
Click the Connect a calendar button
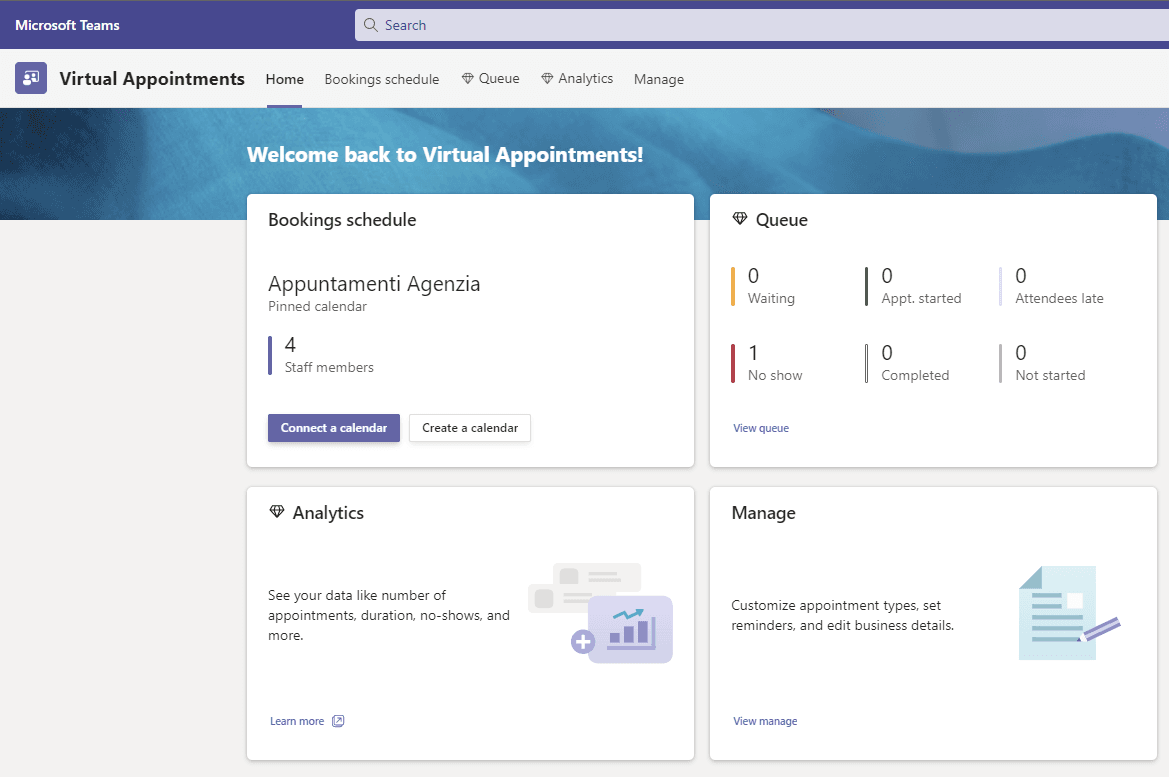point(334,428)
